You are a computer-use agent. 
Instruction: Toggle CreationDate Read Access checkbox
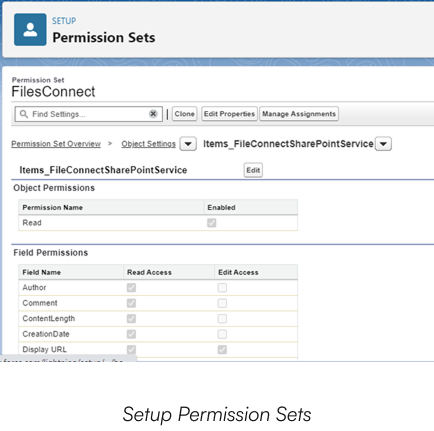[131, 334]
